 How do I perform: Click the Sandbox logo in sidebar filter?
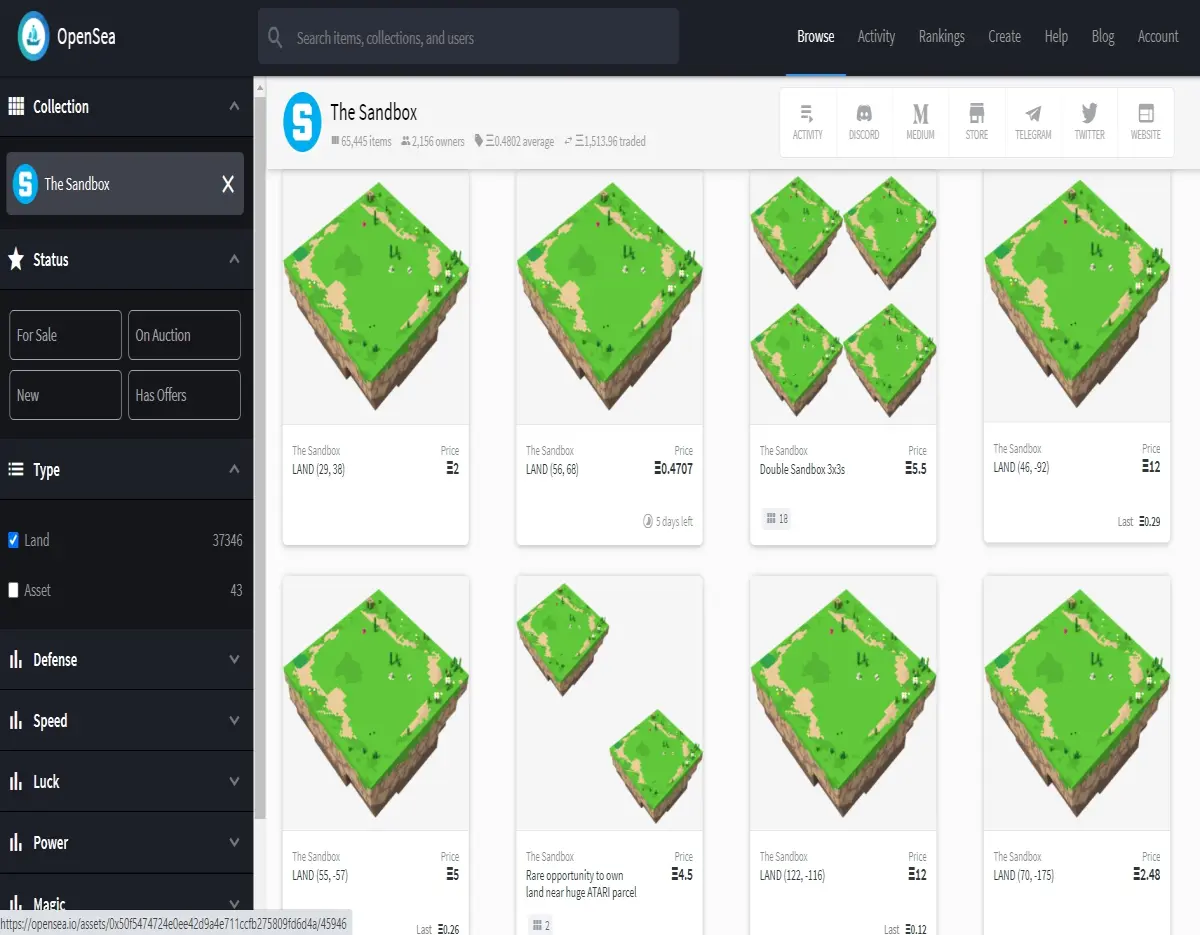coord(25,184)
